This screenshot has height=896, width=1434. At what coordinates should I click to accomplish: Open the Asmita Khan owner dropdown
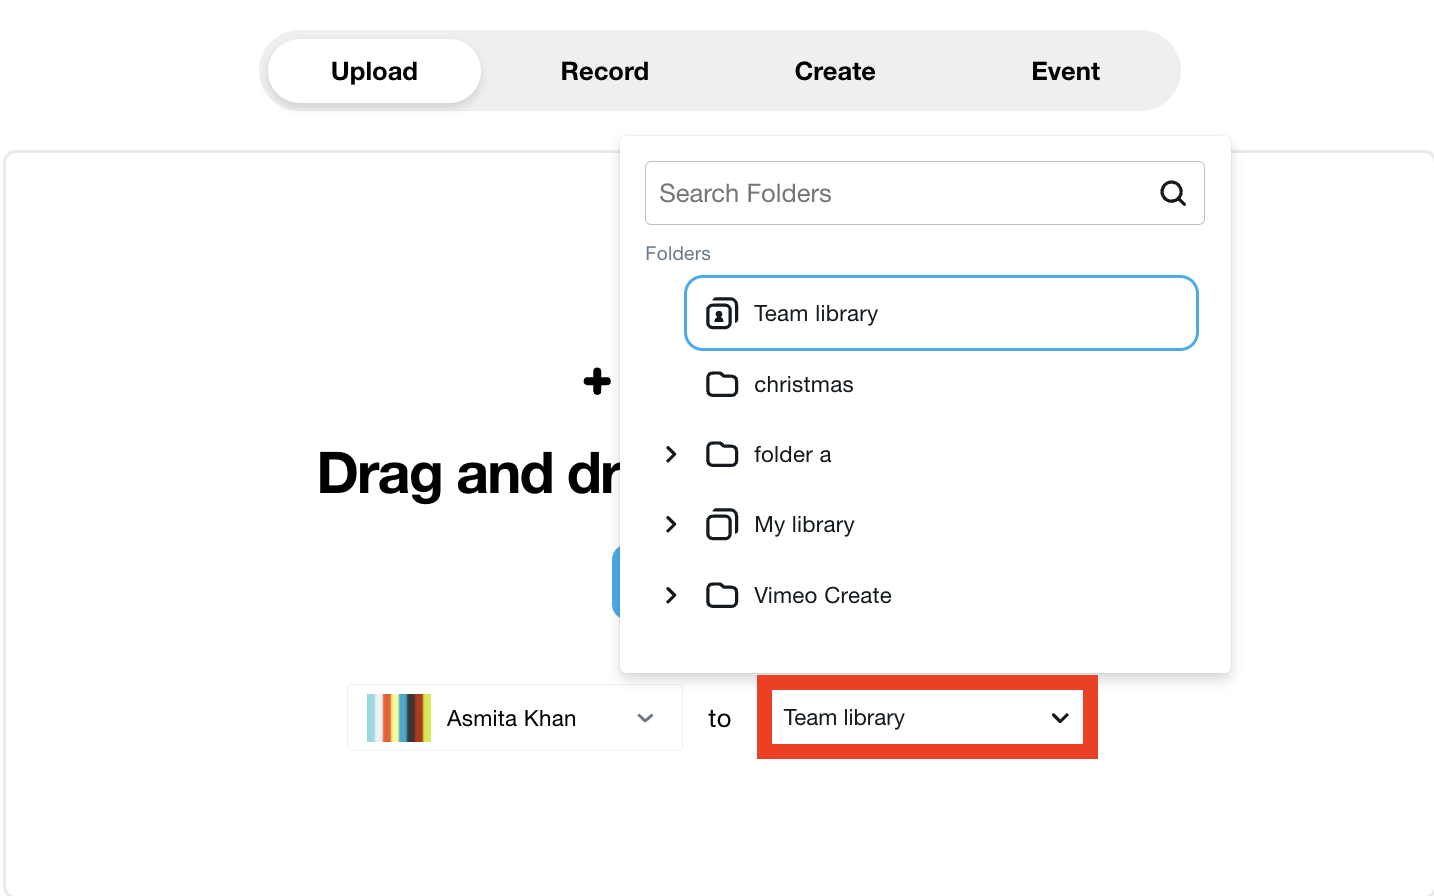point(645,718)
